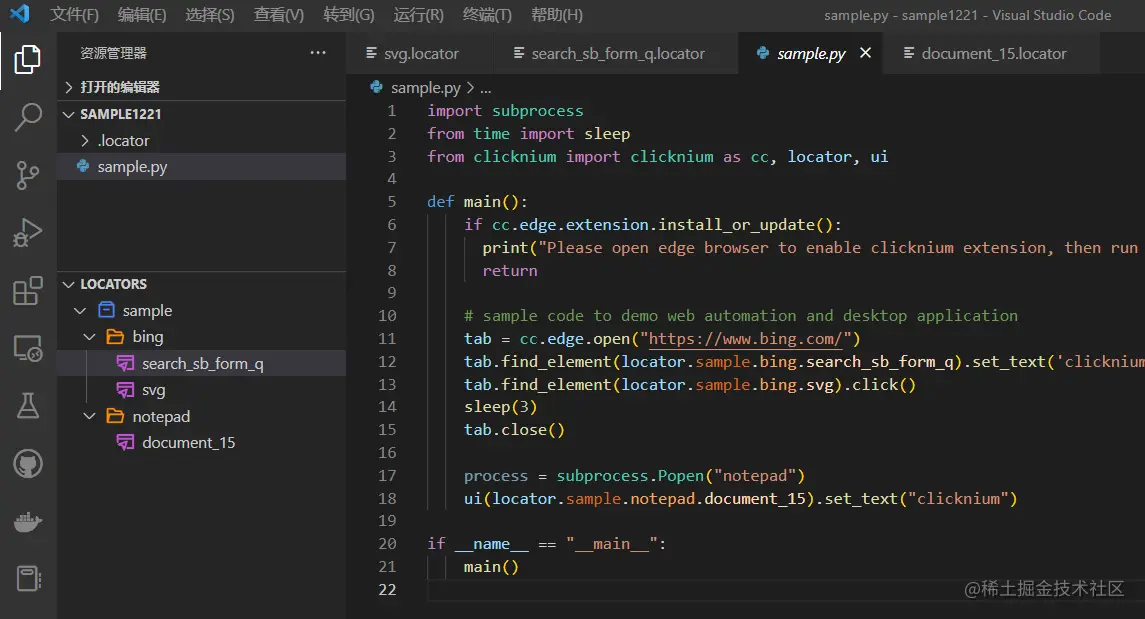Open the GitHub view in the activity bar

(x=27, y=463)
